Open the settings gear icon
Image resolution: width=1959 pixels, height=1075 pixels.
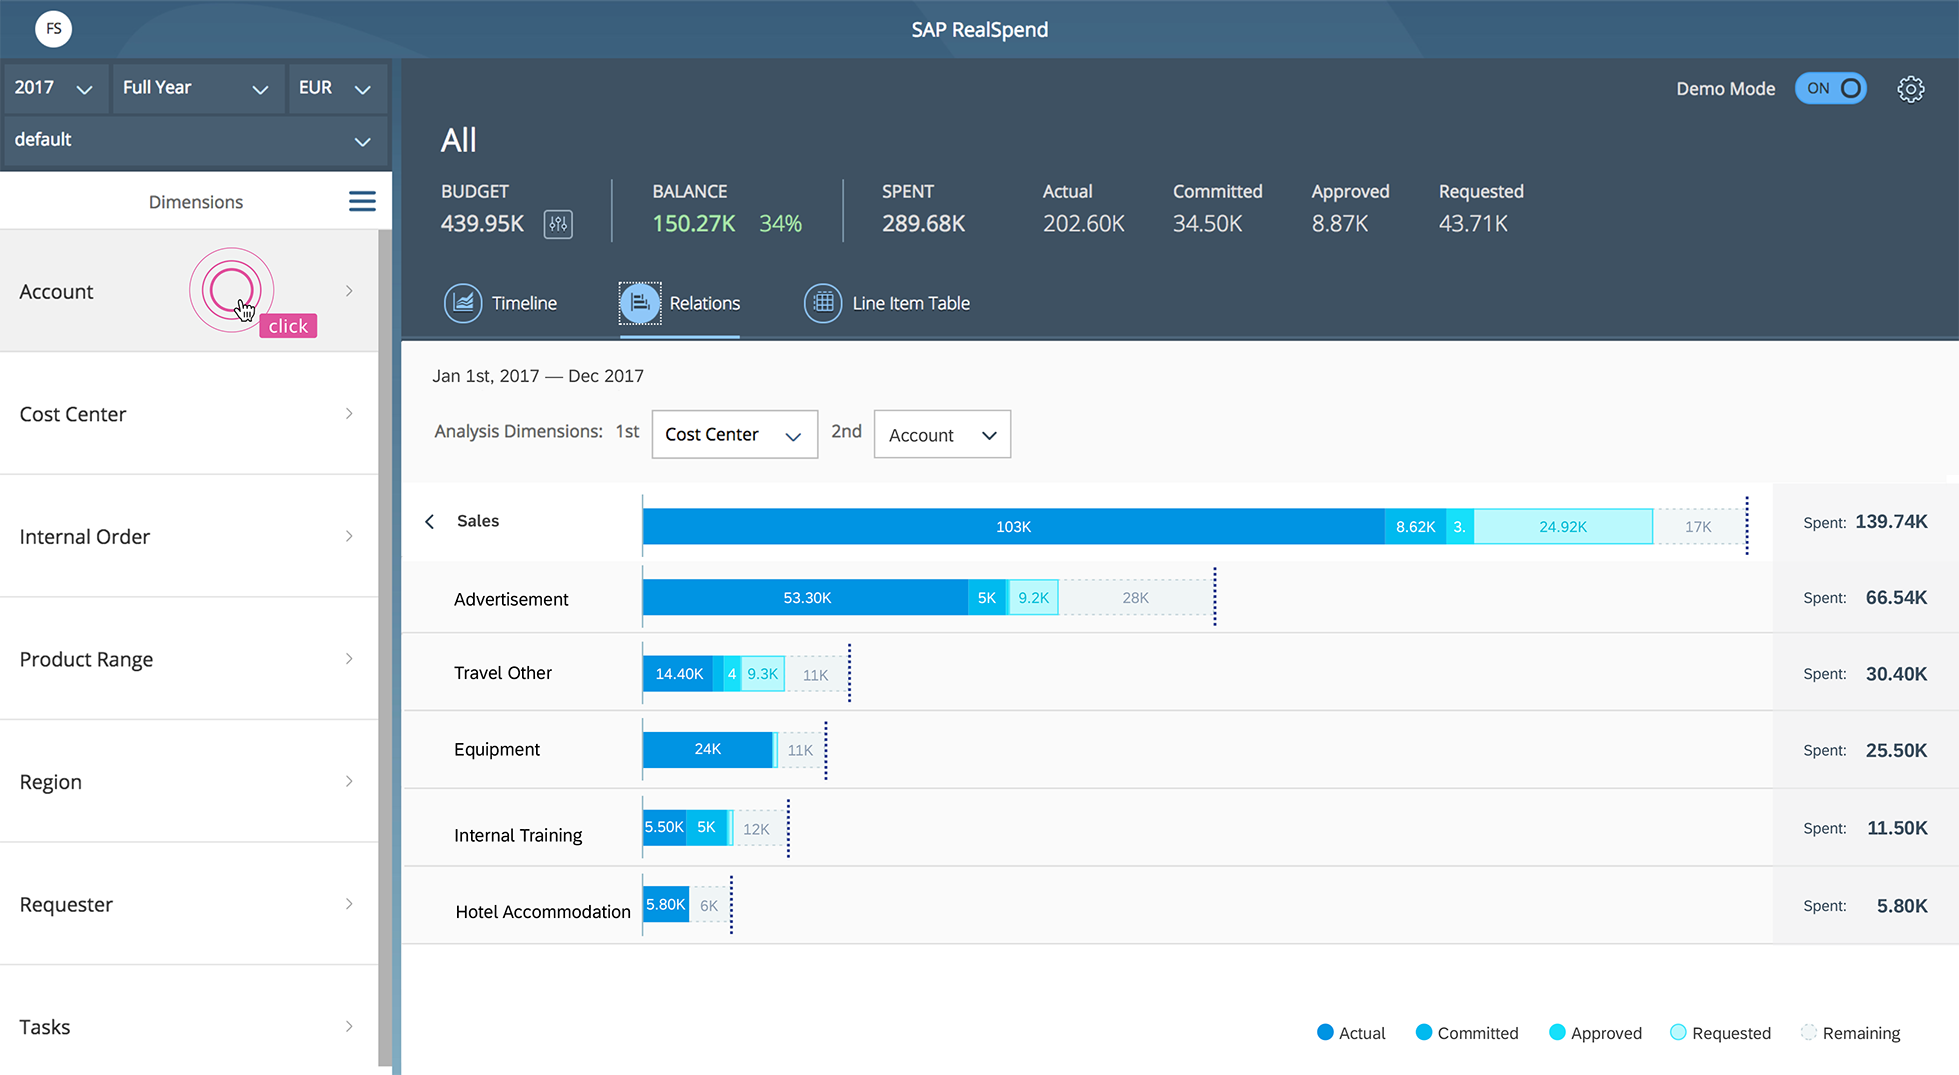click(x=1910, y=89)
